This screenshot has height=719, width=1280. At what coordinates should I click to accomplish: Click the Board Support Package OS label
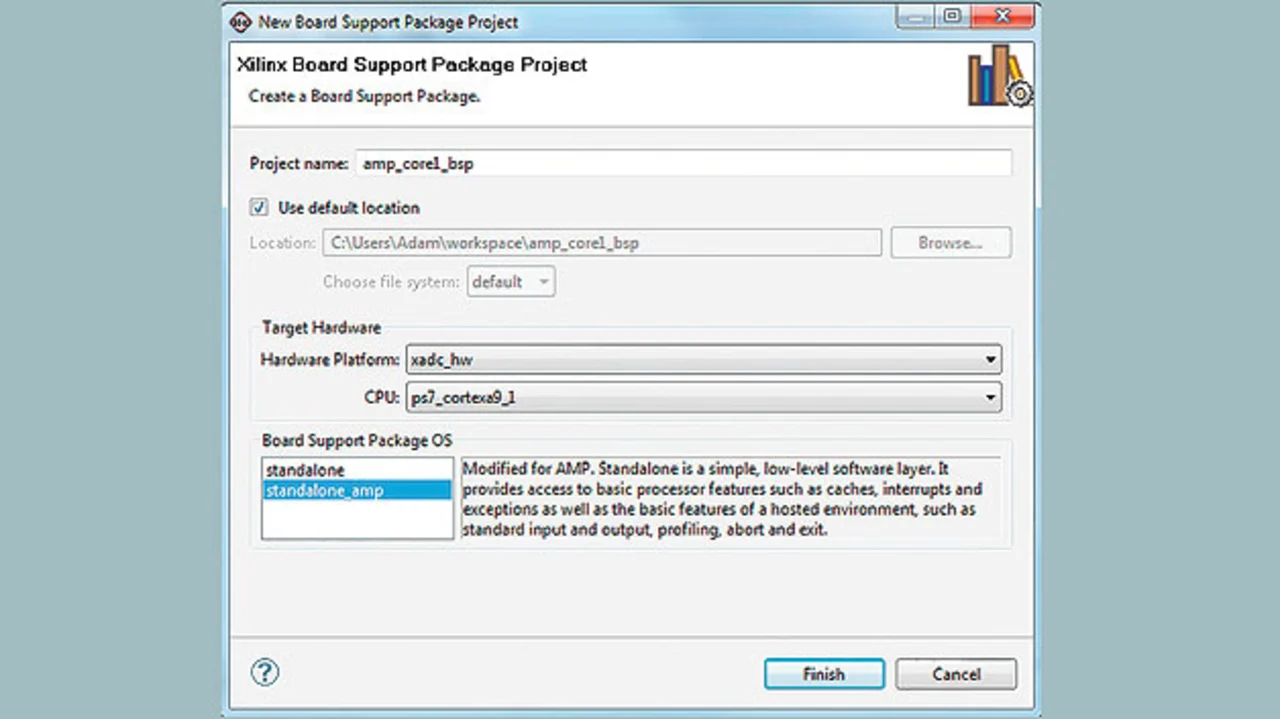[357, 440]
